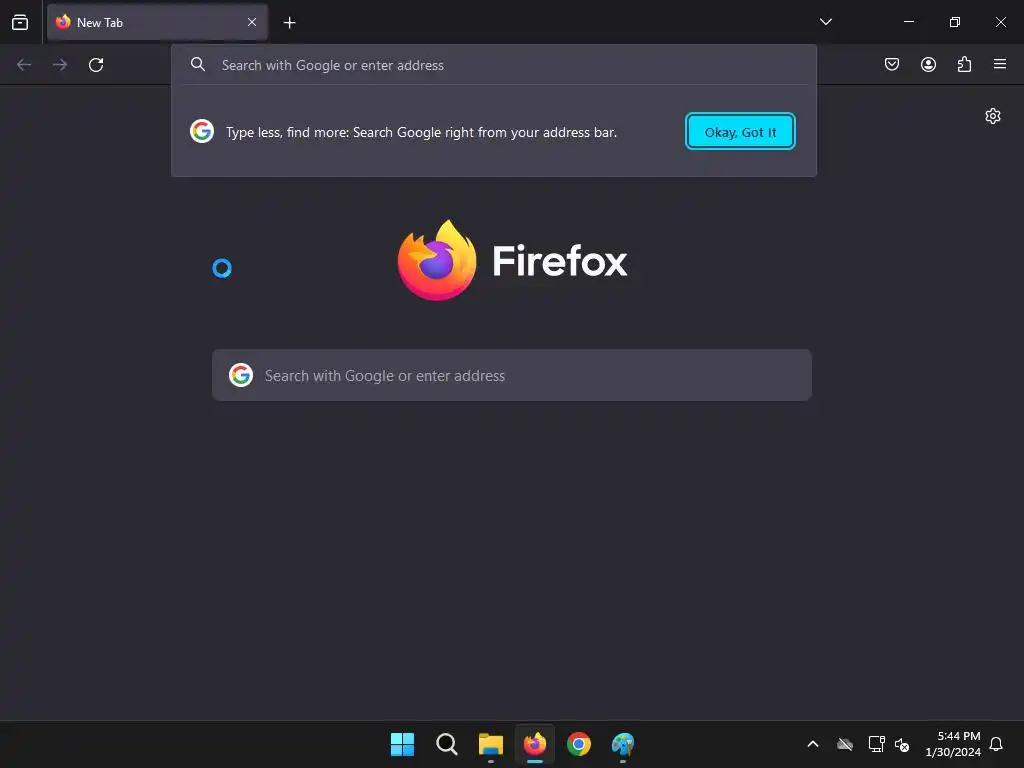
Task: Launch Google Chrome from the taskbar
Action: coord(579,744)
